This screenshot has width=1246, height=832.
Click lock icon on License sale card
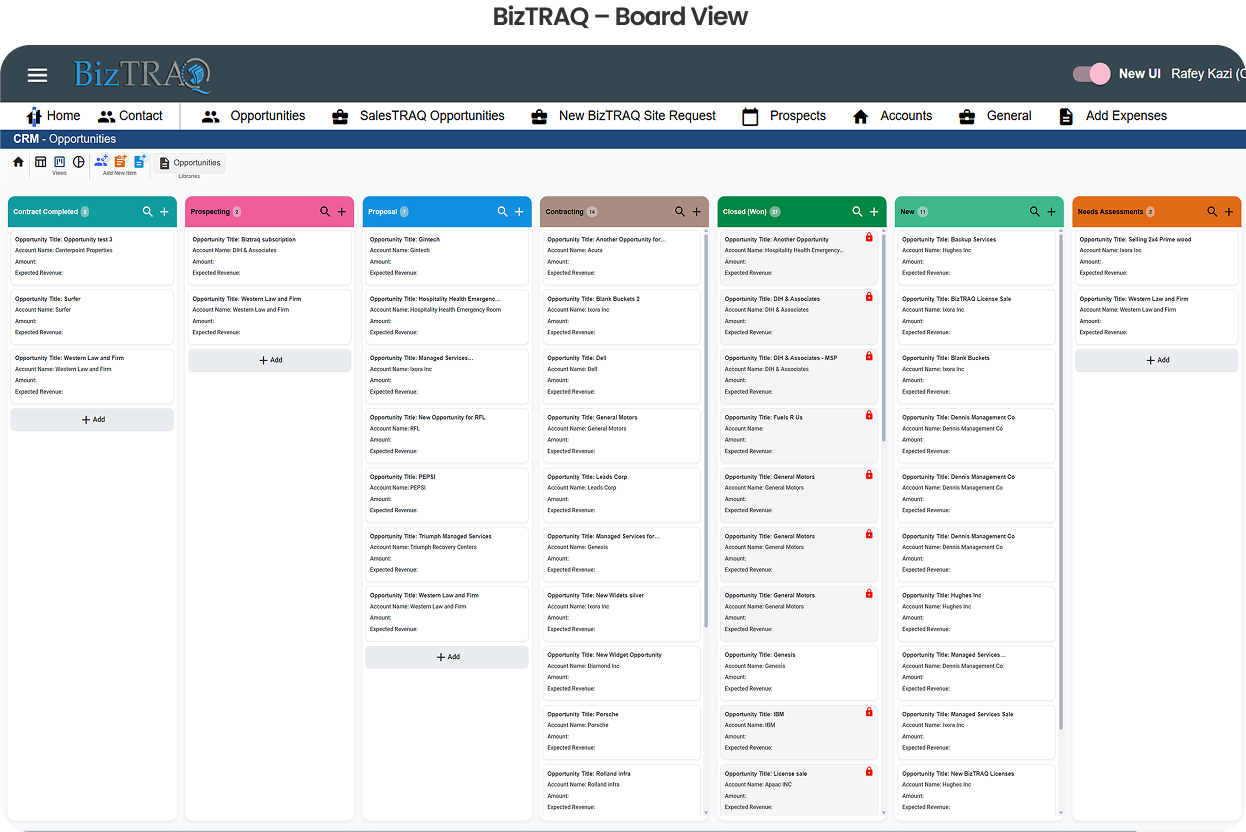click(869, 772)
